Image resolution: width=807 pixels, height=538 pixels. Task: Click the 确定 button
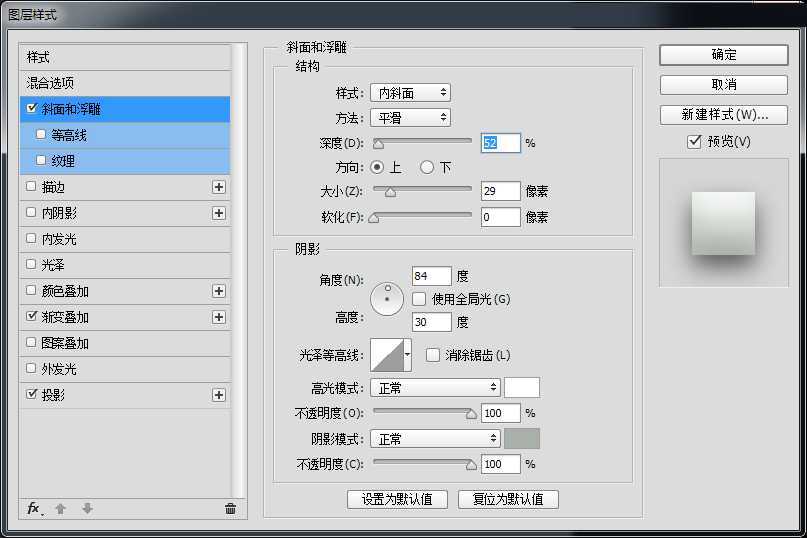click(723, 55)
